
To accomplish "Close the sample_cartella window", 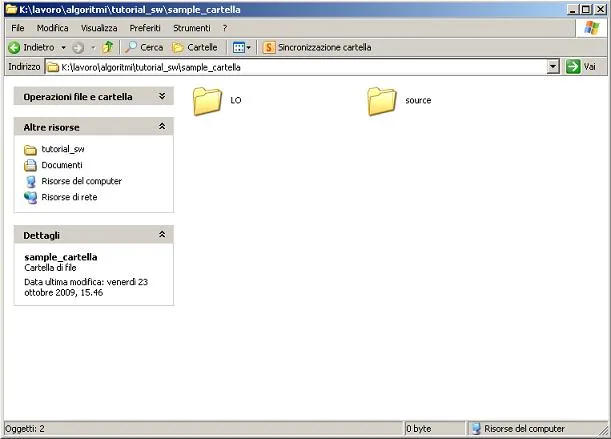I will [600, 9].
